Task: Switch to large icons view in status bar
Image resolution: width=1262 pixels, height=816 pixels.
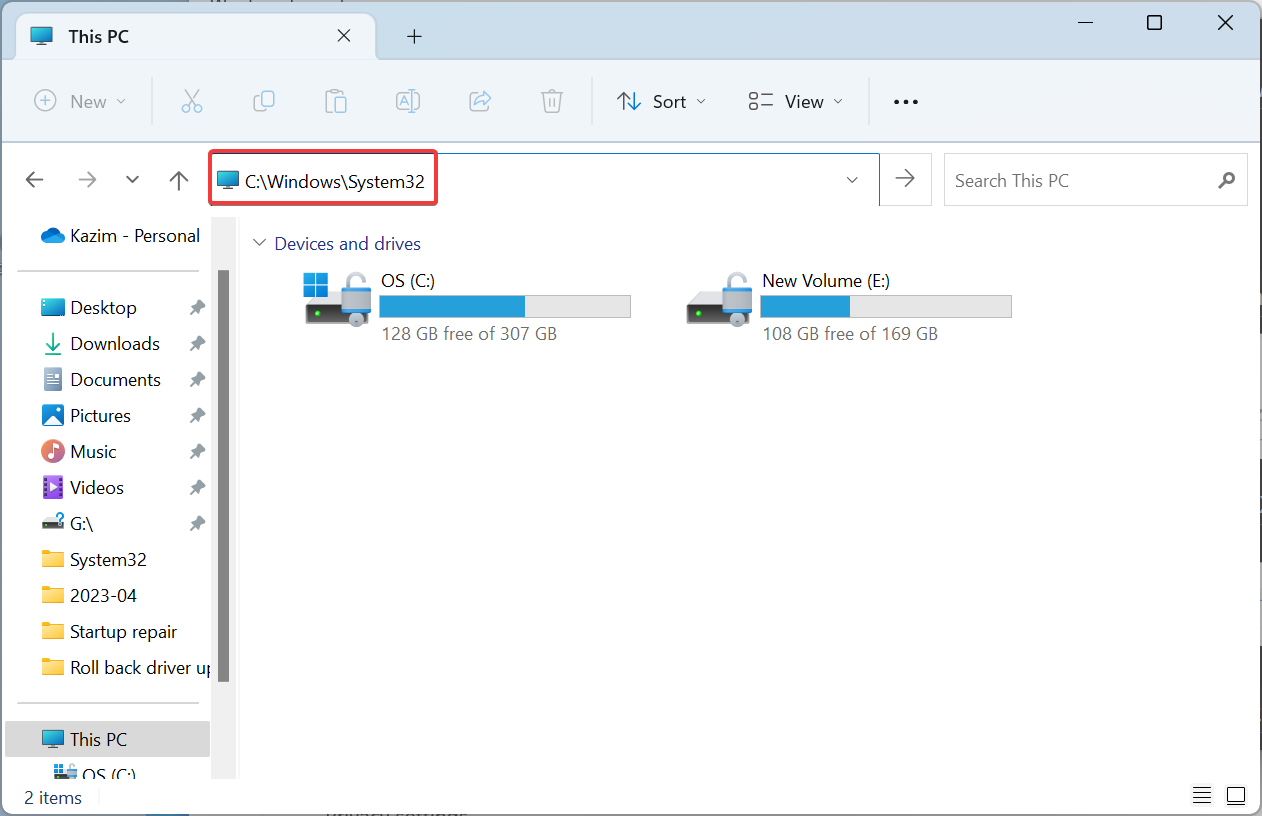Action: [1236, 796]
